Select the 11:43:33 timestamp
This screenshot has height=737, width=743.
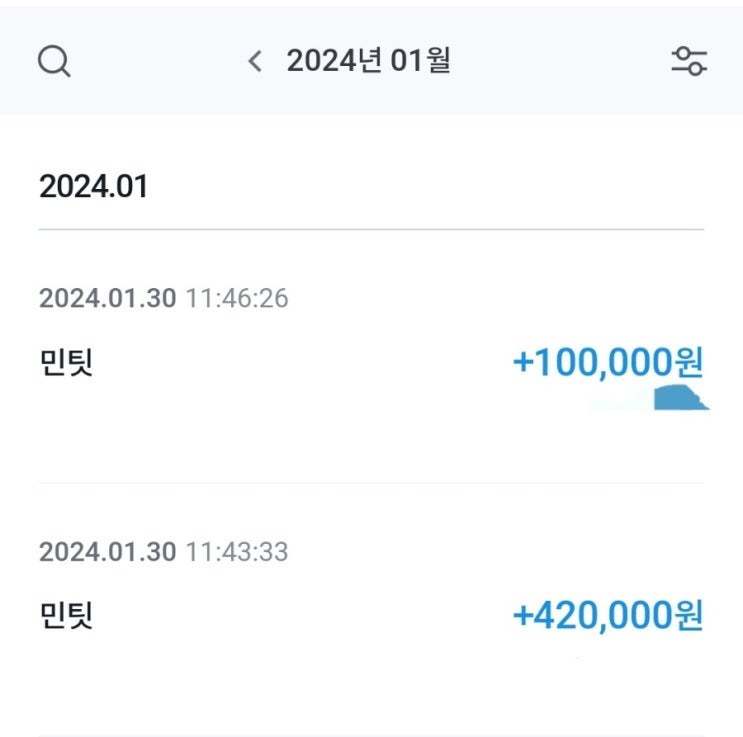(x=237, y=551)
